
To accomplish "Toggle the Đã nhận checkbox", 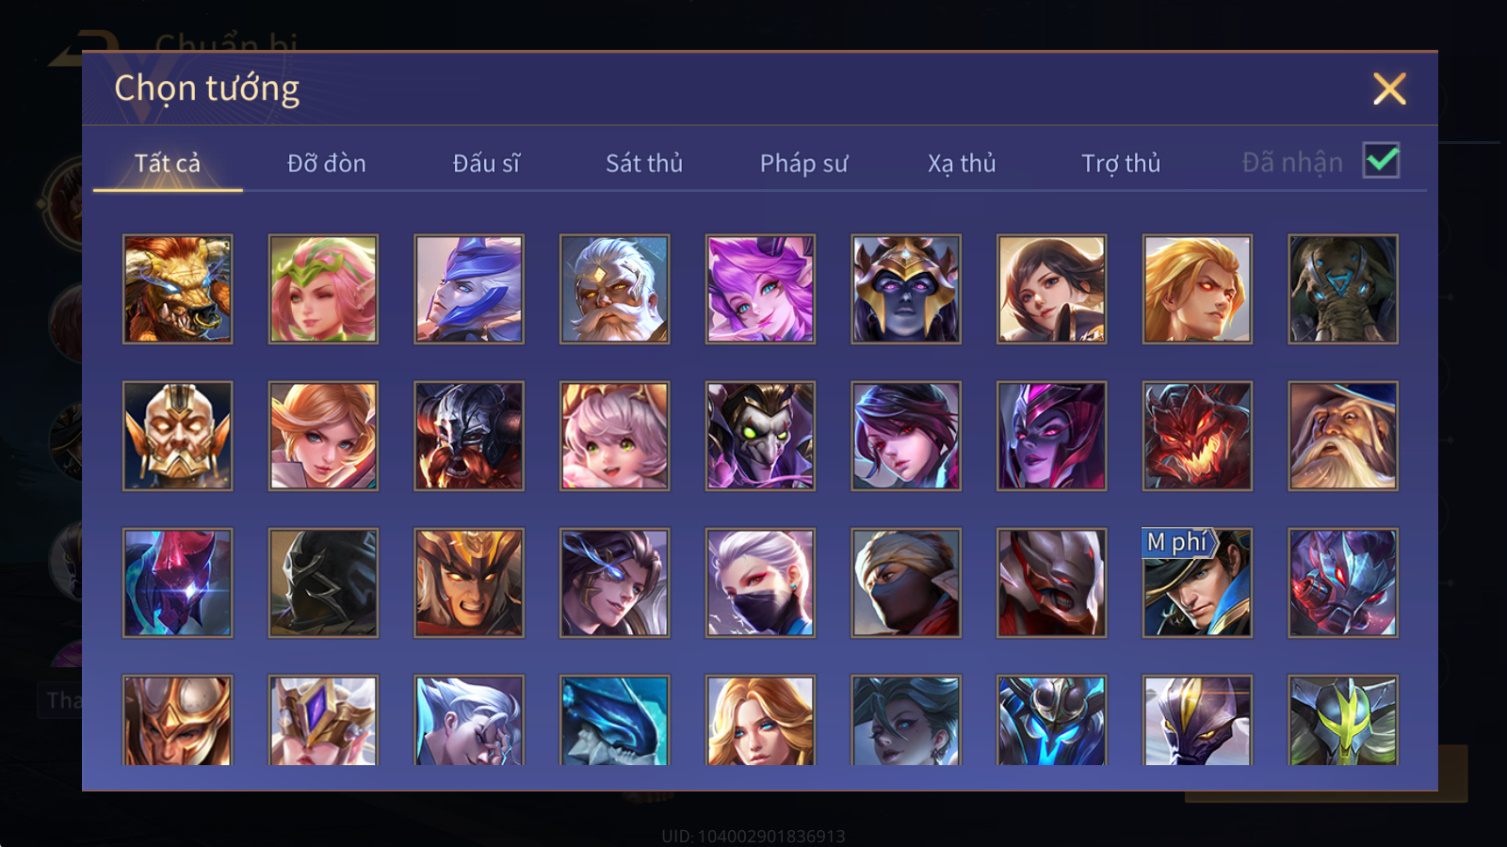I will [1381, 161].
